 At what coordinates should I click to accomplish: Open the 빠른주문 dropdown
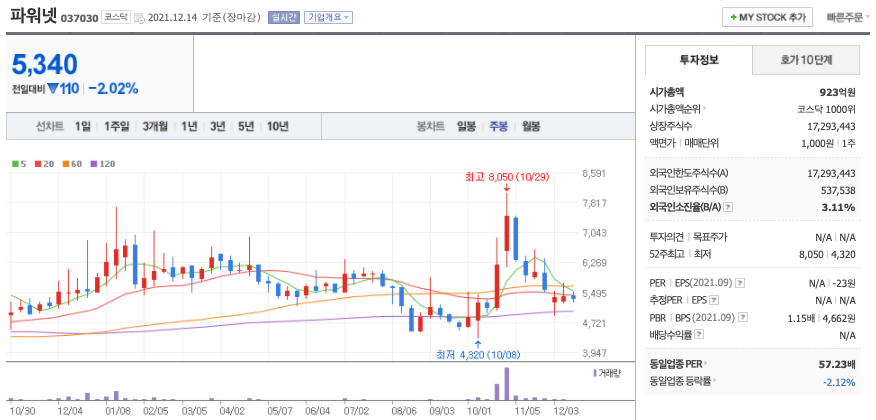pos(848,17)
